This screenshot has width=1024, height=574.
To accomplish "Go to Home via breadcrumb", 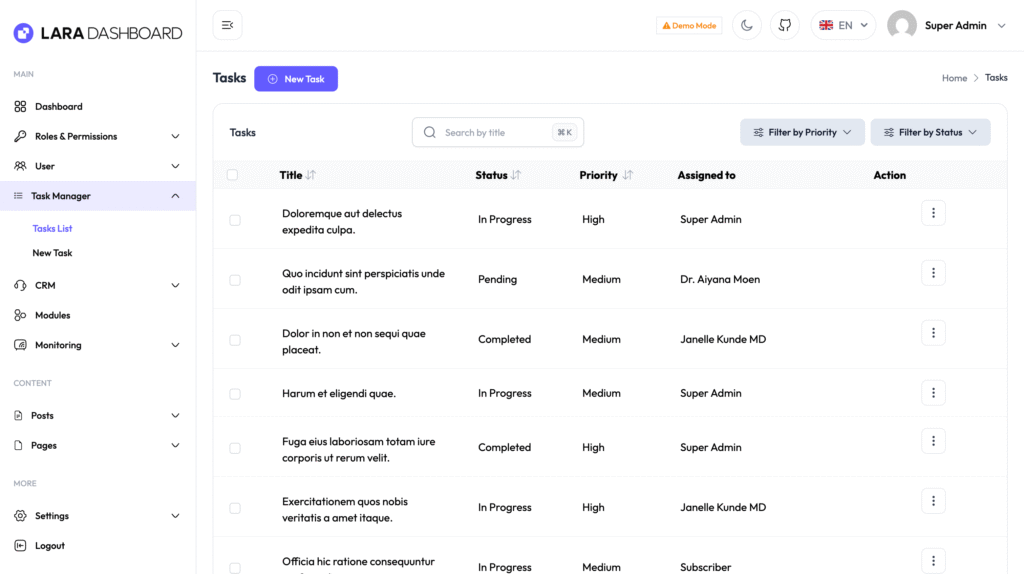I will click(x=954, y=78).
